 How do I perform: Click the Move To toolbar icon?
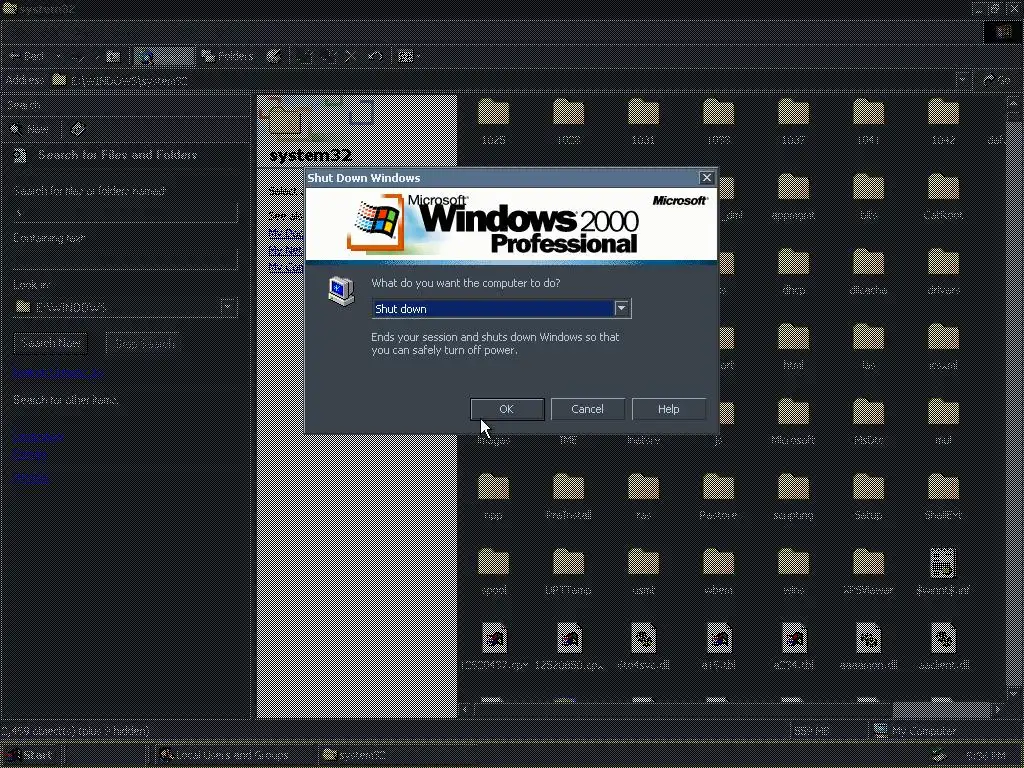pos(304,56)
